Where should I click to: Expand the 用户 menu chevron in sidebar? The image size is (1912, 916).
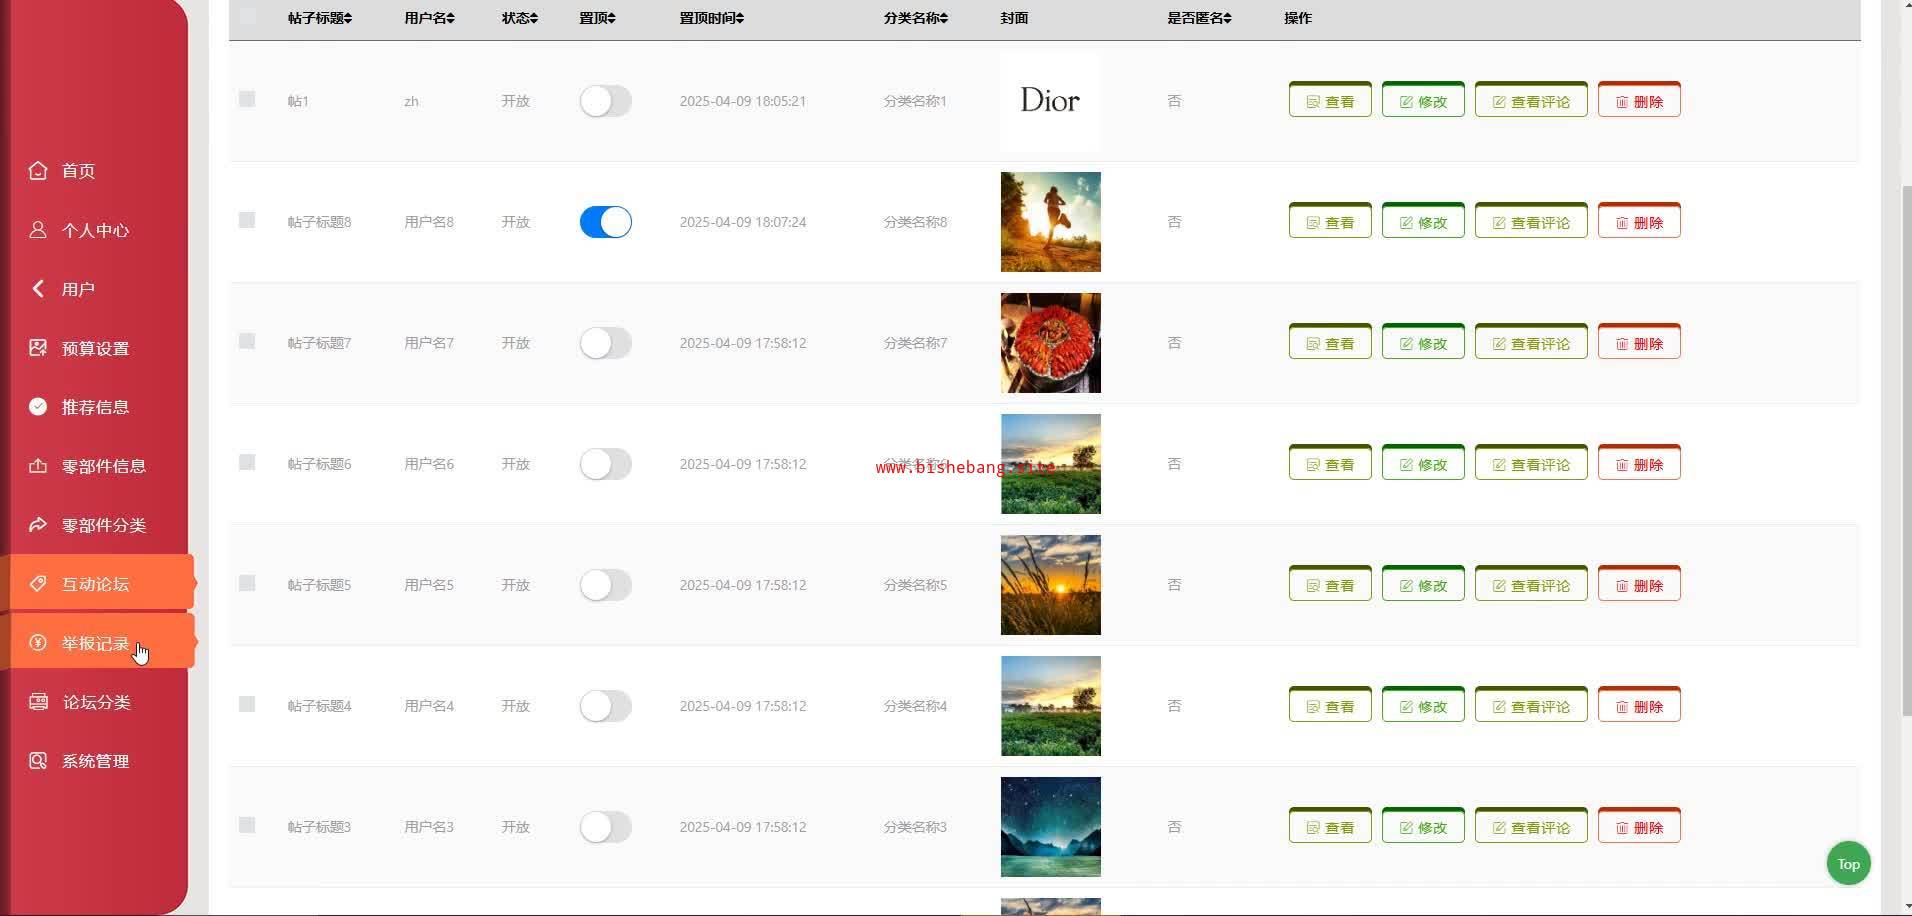click(38, 289)
